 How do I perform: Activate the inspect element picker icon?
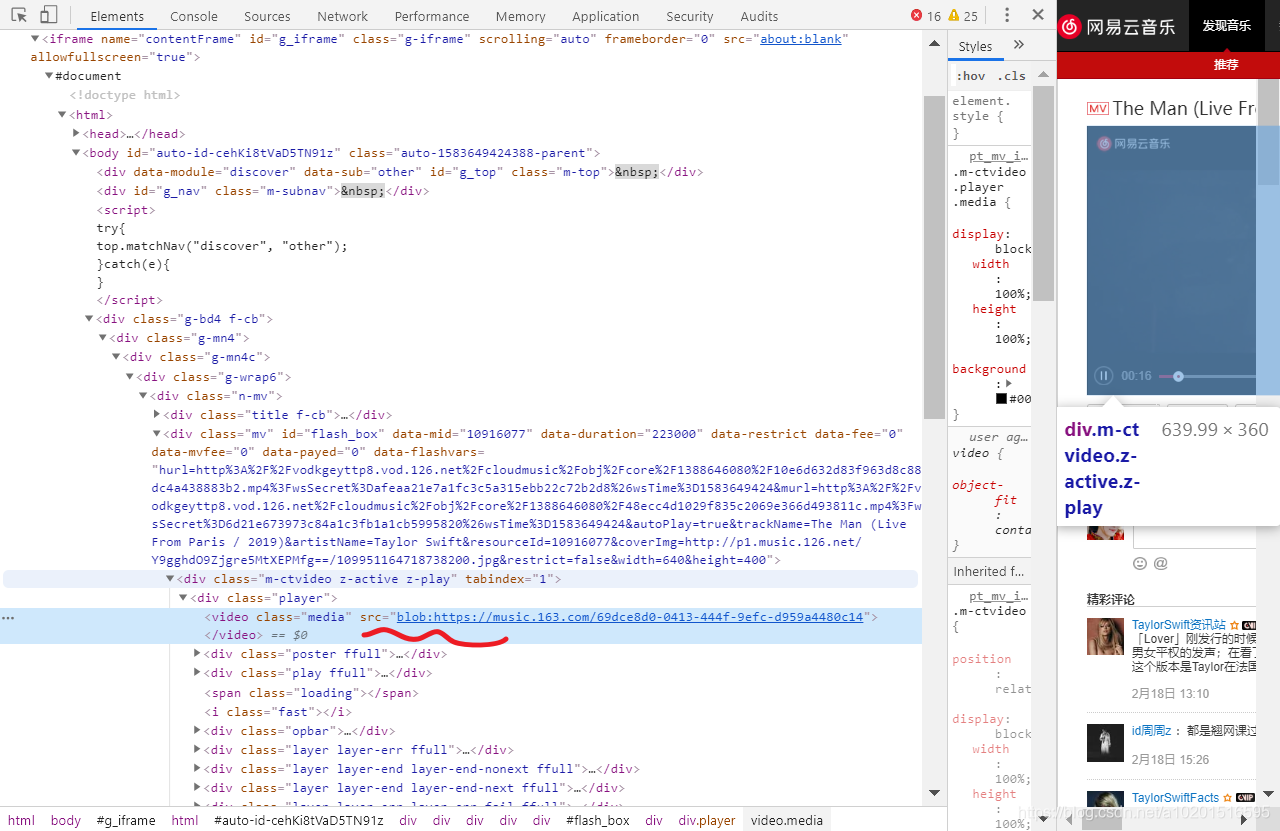coord(19,15)
